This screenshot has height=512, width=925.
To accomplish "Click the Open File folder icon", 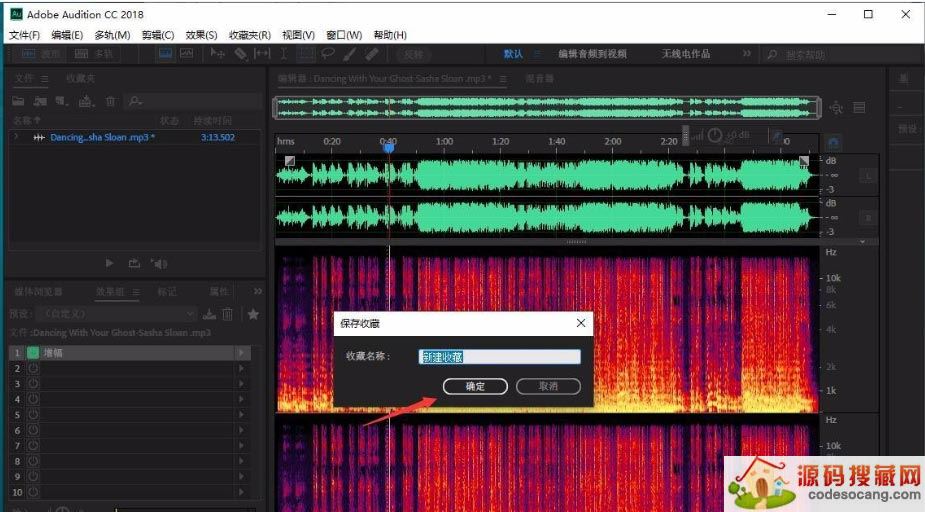I will click(18, 101).
